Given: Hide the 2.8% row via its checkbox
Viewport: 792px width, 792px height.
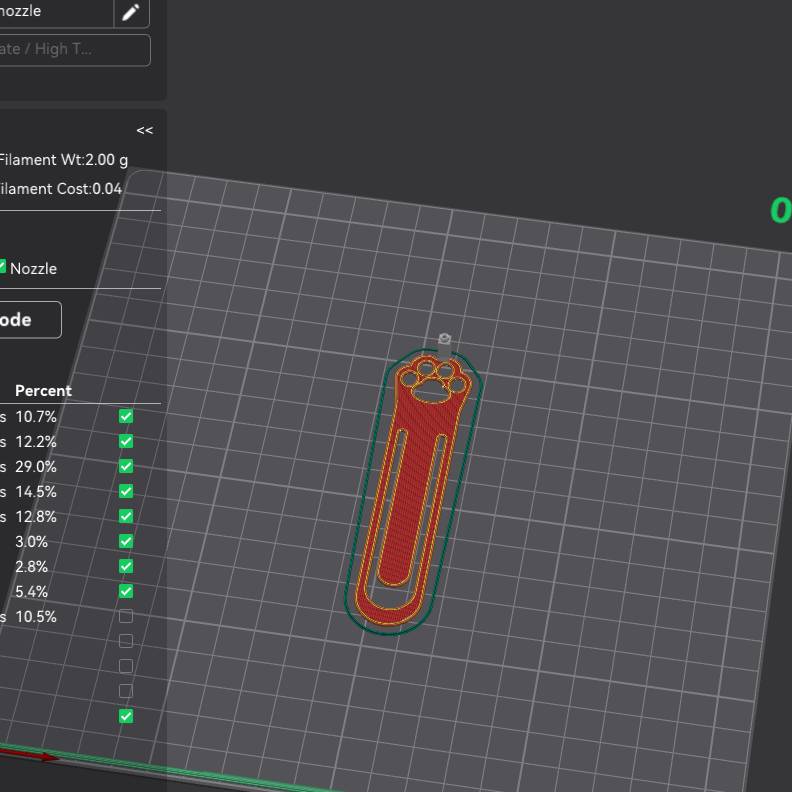Looking at the screenshot, I should click(126, 566).
